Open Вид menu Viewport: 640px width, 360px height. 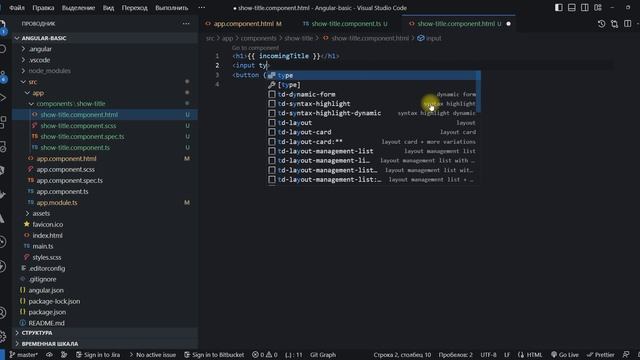click(x=108, y=8)
